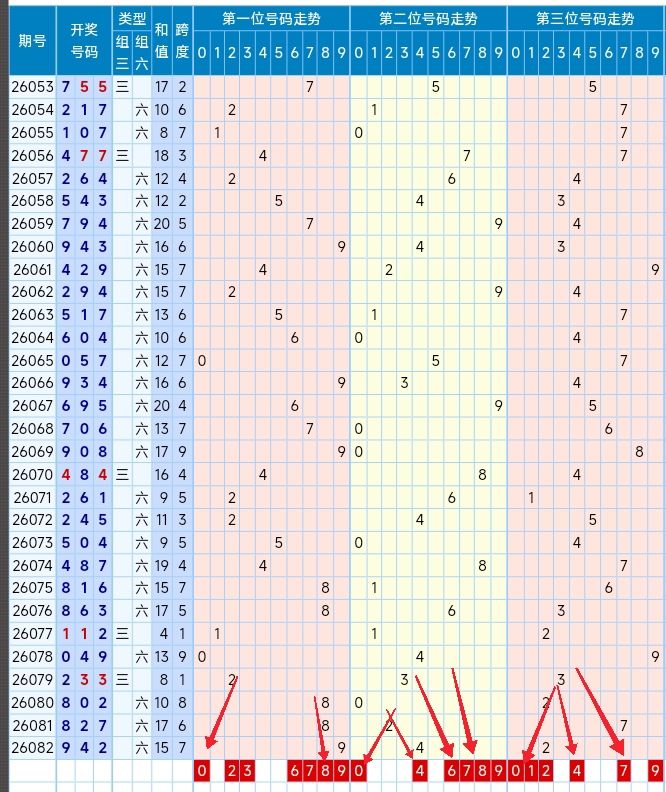Click first-position trend 6 in row 26067

click(294, 406)
